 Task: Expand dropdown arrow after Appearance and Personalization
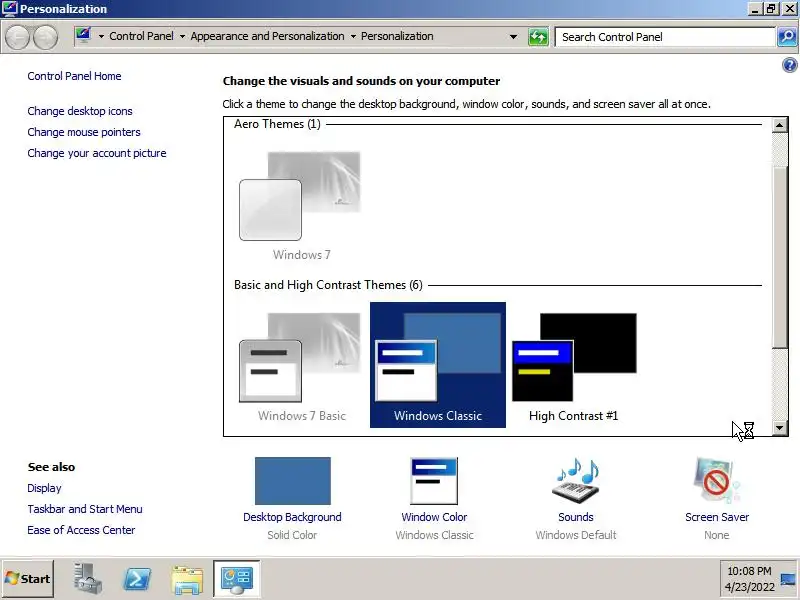tap(353, 37)
